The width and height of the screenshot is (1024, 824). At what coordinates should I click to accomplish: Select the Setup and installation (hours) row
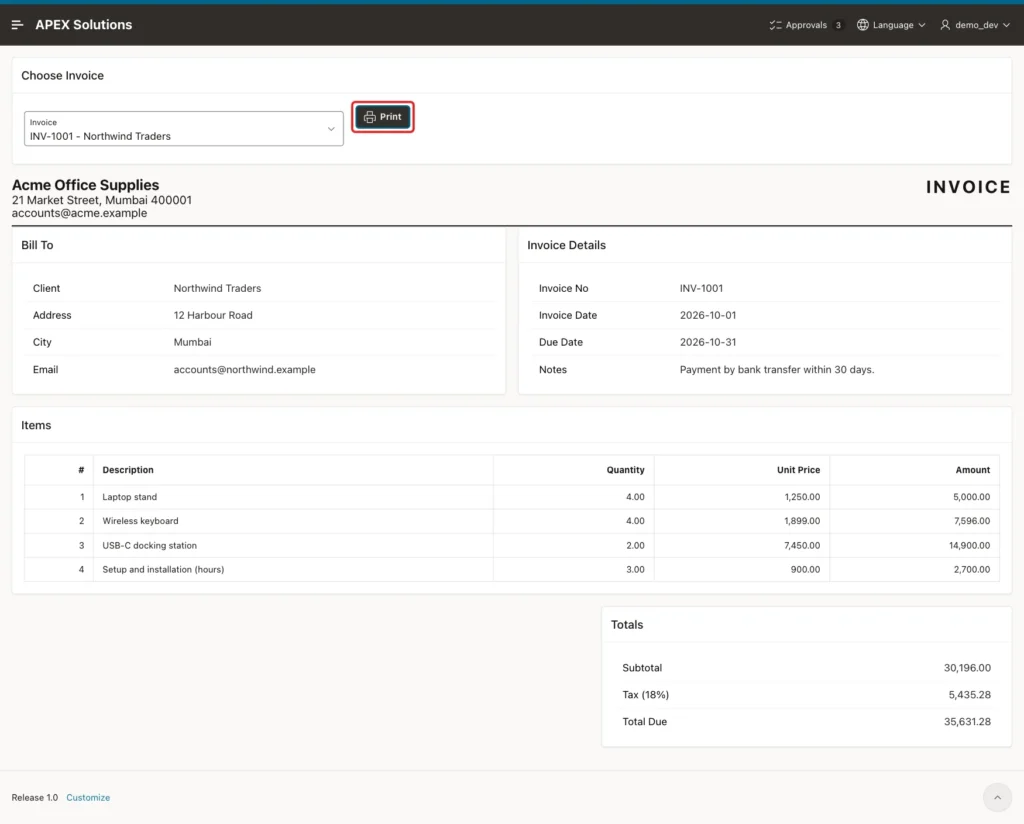pyautogui.click(x=512, y=569)
